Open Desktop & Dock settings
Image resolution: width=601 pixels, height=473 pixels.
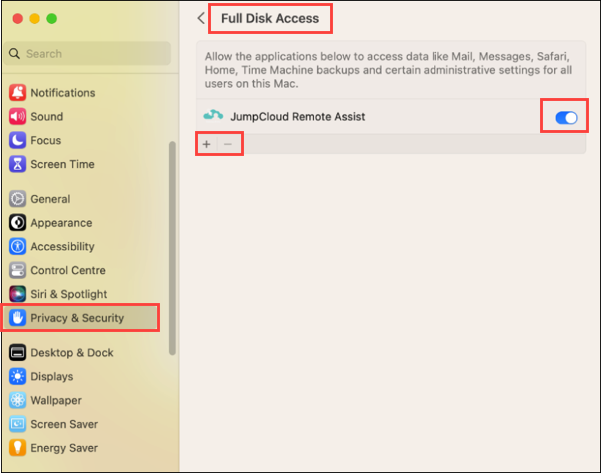tap(71, 353)
